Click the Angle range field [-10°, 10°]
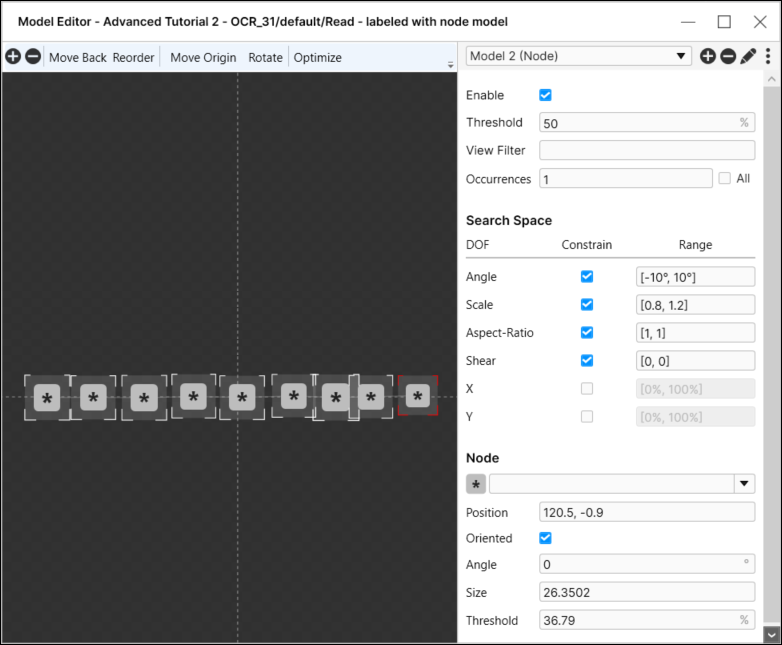This screenshot has width=782, height=645. pyautogui.click(x=695, y=277)
